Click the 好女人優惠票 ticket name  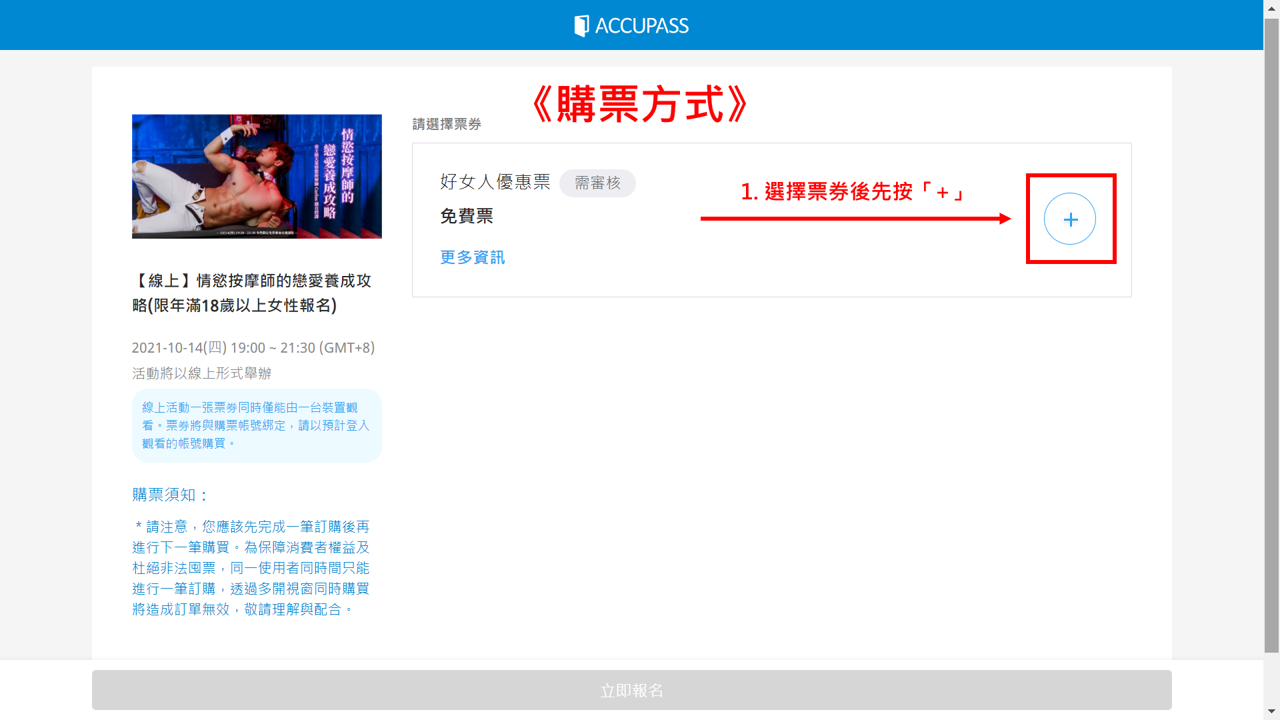tap(495, 182)
